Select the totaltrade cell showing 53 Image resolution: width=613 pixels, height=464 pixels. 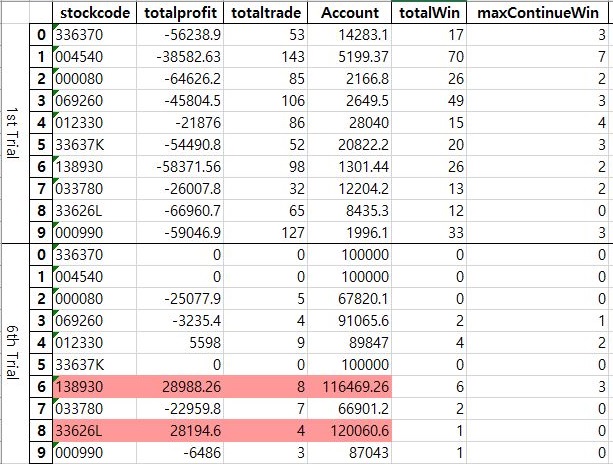(265, 35)
